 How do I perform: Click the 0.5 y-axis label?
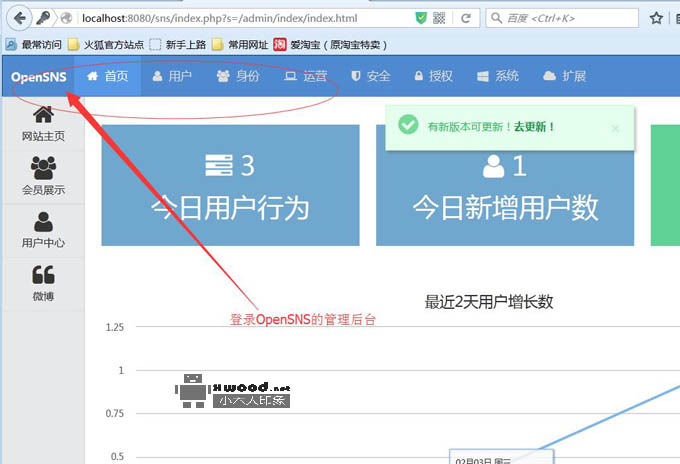[x=117, y=457]
